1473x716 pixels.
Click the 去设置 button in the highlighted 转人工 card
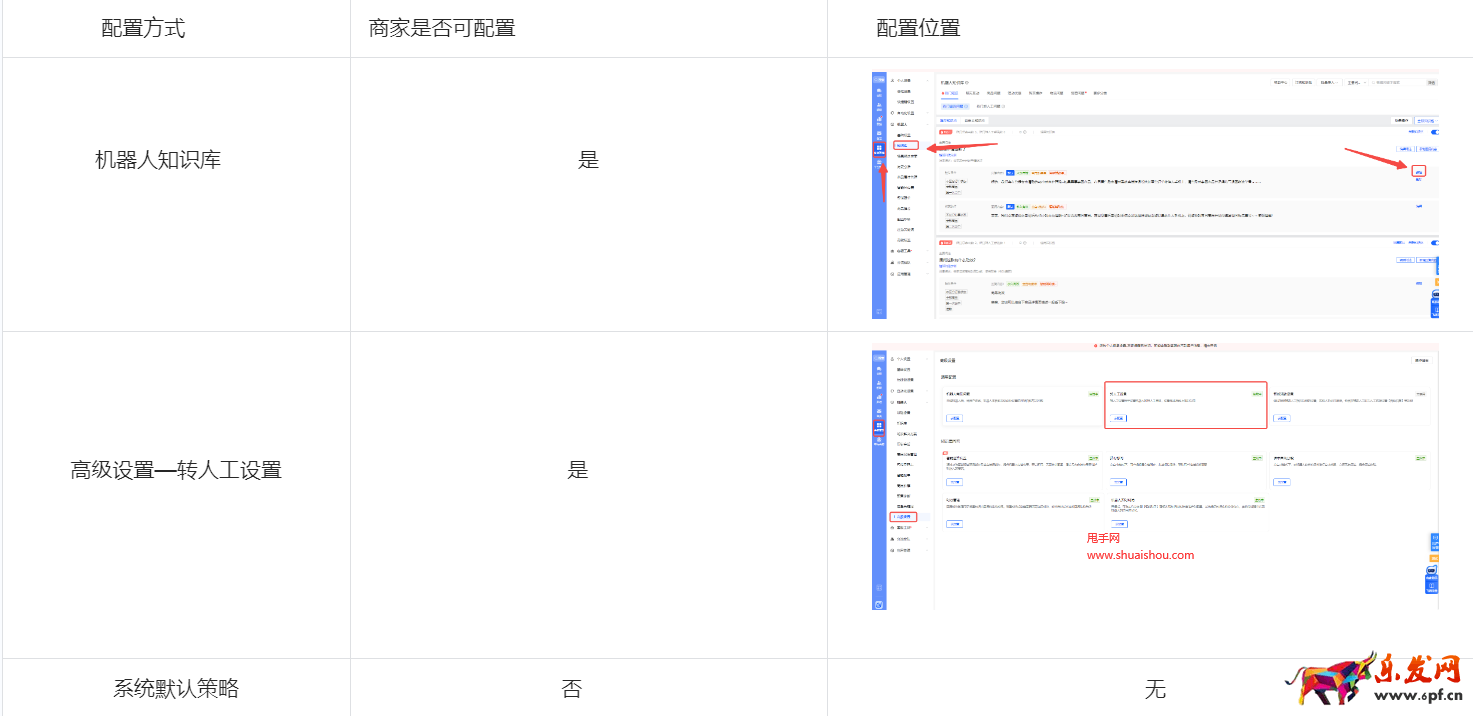coord(1118,418)
